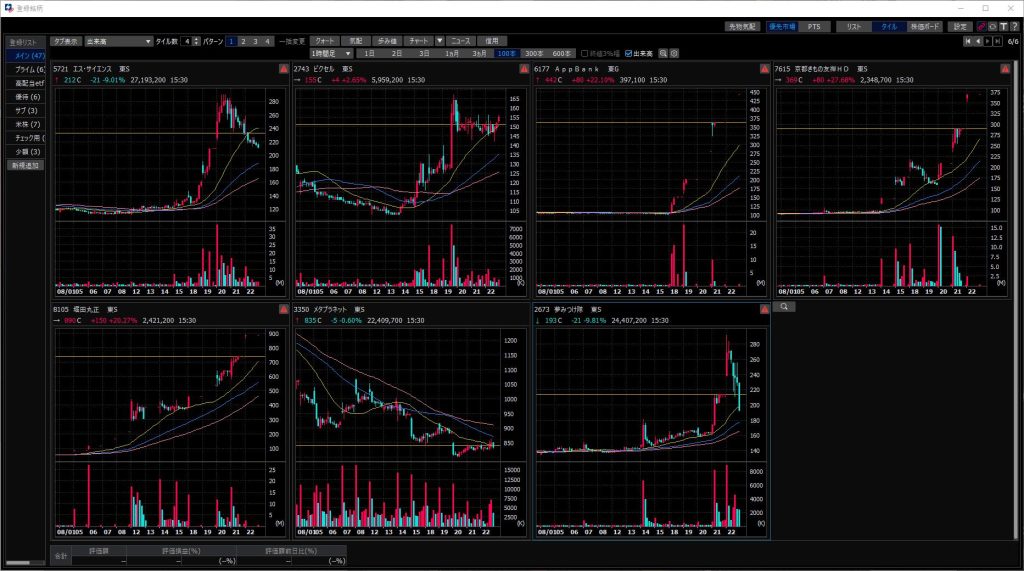Click the search magnifier button in the empty tile
Image resolution: width=1024 pixels, height=571 pixels.
click(785, 307)
